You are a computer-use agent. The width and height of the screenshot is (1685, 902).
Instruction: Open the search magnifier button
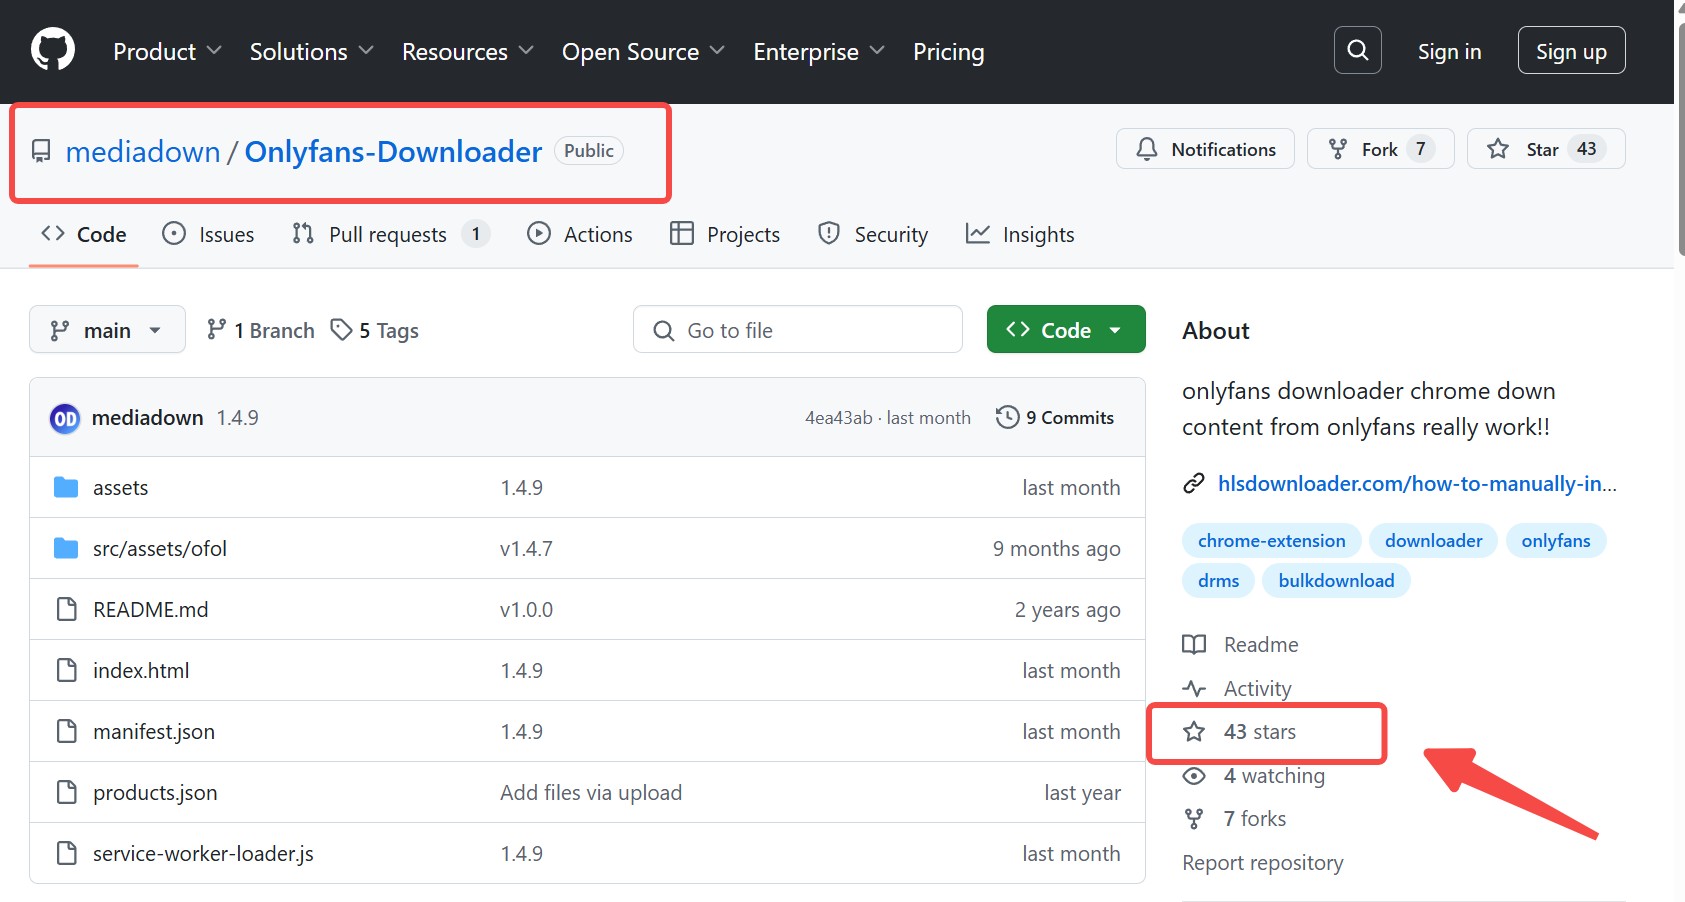tap(1357, 50)
